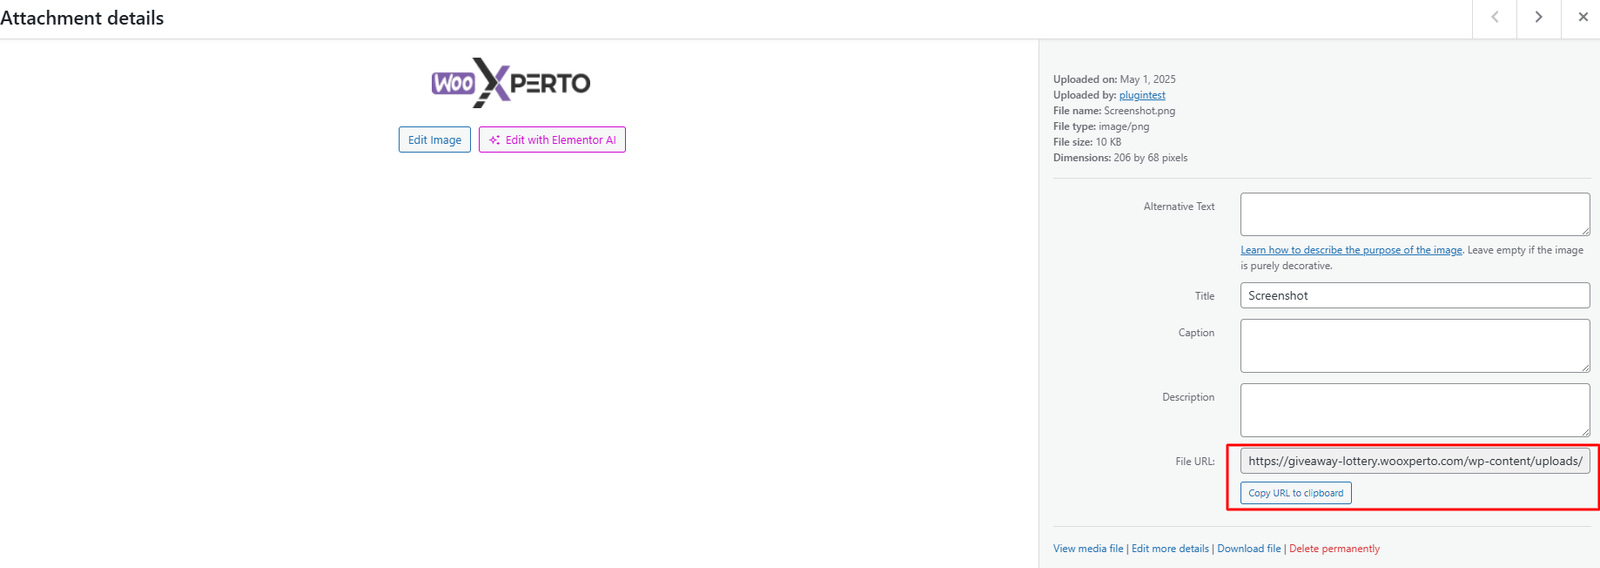Open the Edit more details link
Viewport: 1600px width, 568px height.
point(1169,548)
